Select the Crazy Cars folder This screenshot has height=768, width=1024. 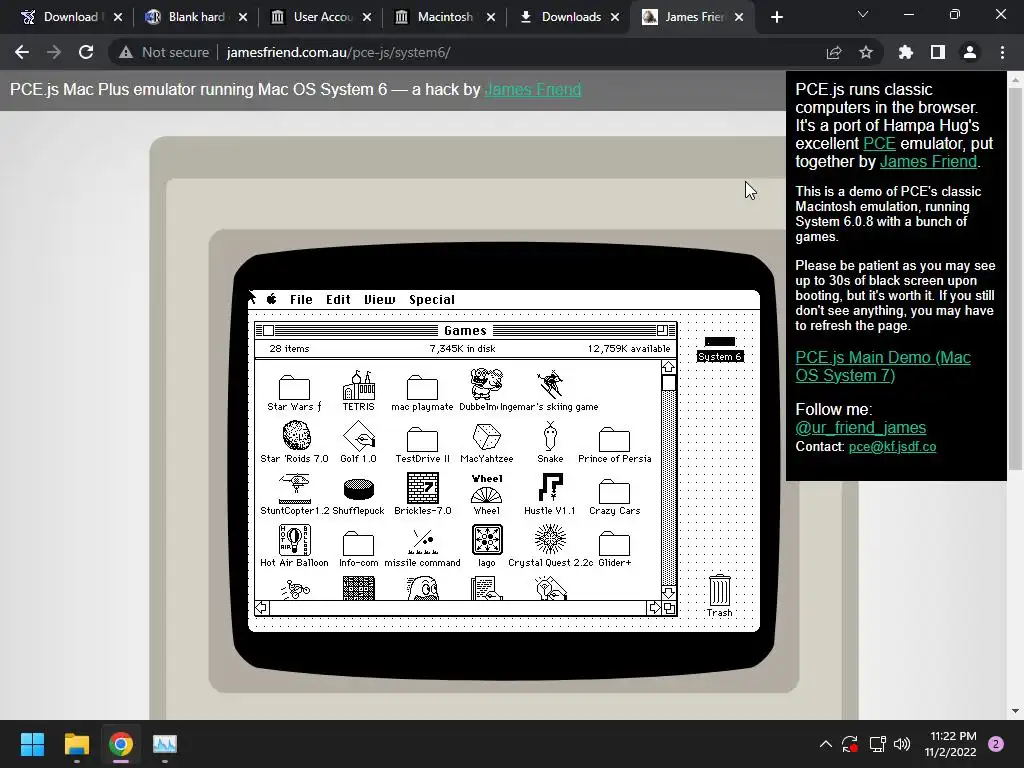614,492
